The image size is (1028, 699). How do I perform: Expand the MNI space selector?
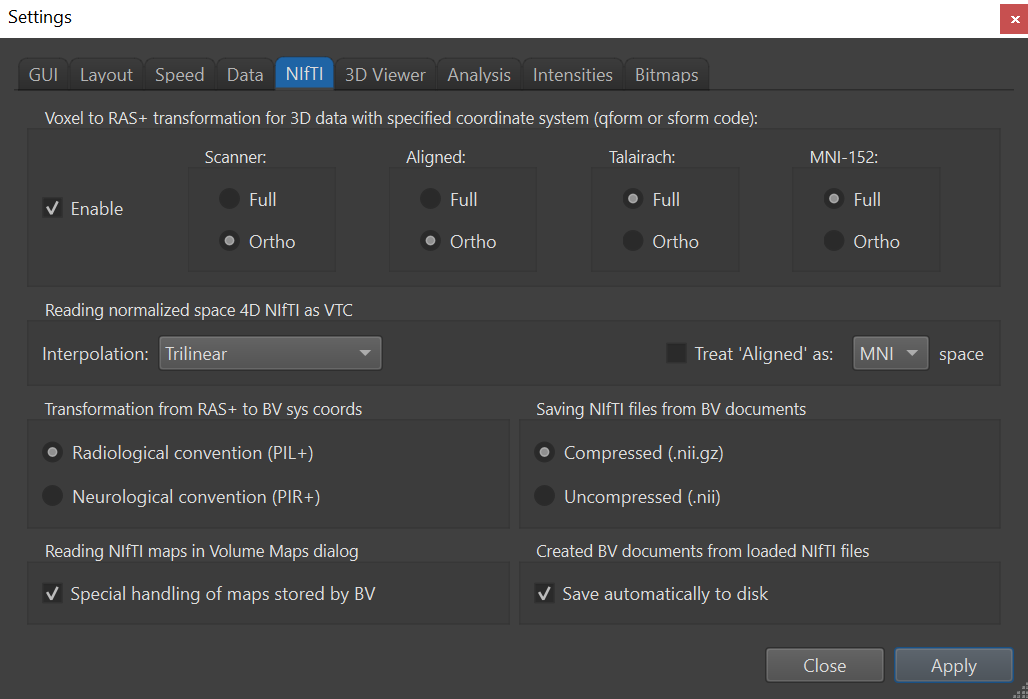(890, 353)
